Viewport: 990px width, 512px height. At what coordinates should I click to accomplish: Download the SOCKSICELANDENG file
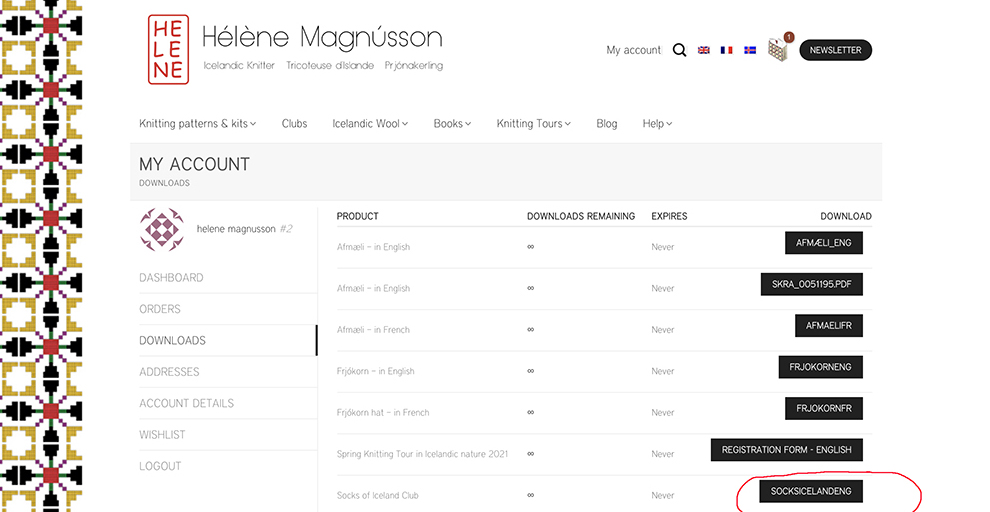coord(811,491)
